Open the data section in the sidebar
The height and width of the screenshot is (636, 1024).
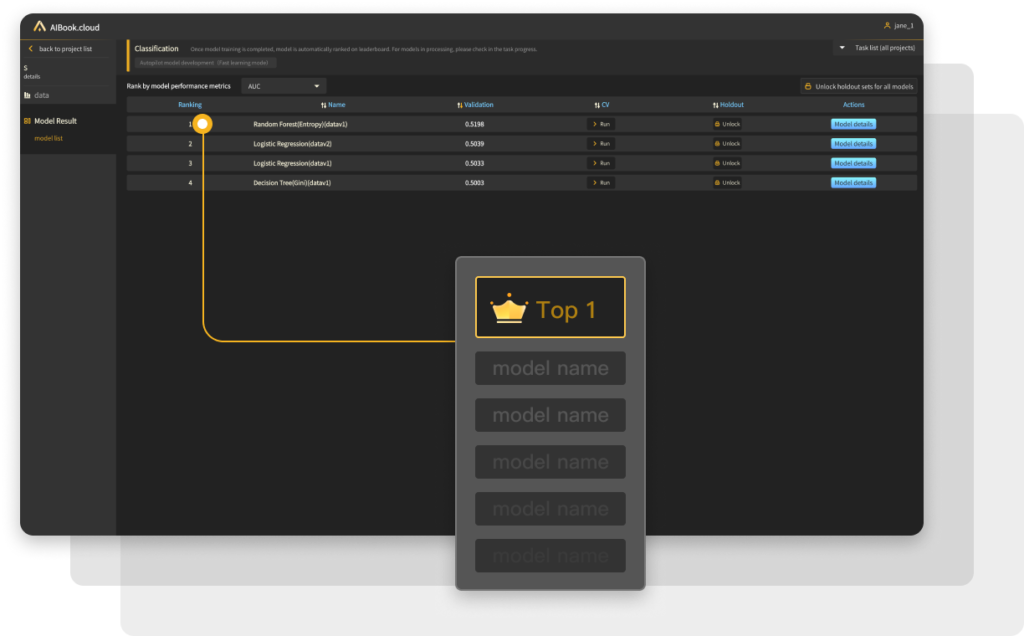[x=41, y=95]
